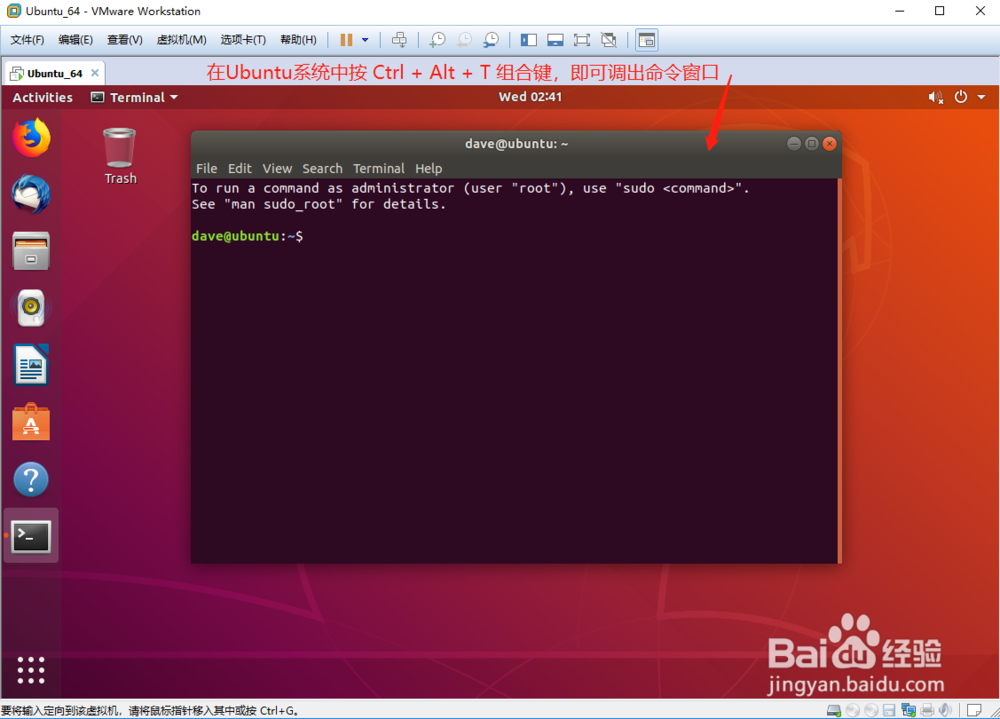Viewport: 1000px width, 719px height.
Task: Open the Terminal menu in terminal window
Action: coord(379,168)
